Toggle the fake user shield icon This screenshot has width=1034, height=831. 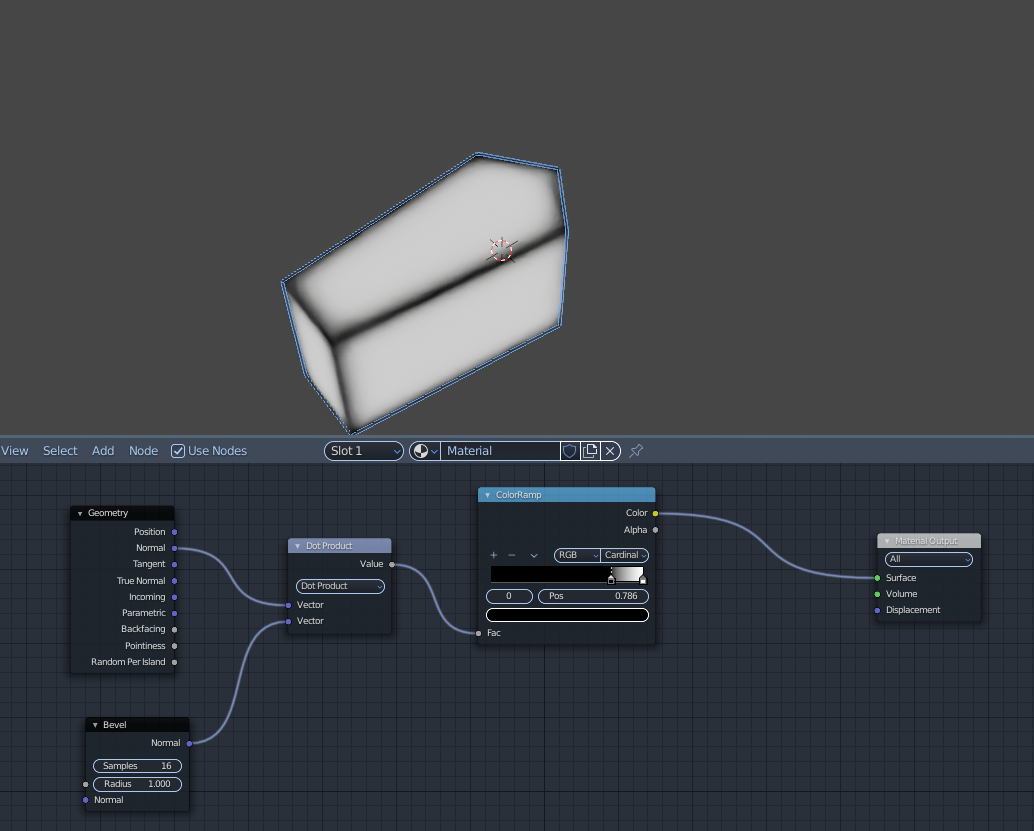(570, 450)
